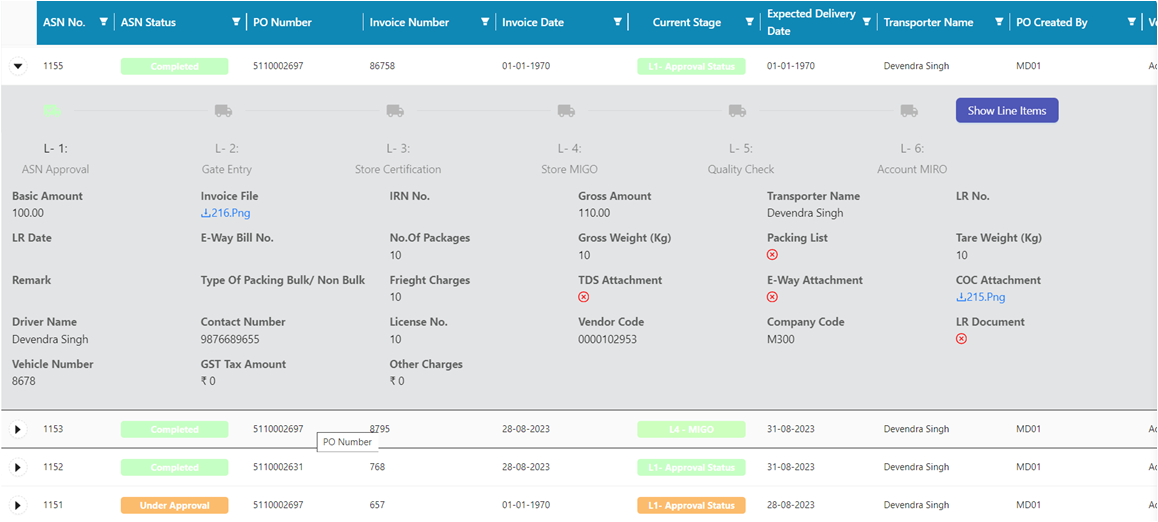Click the Packing List missing-file icon
1158x522 pixels.
(x=772, y=255)
